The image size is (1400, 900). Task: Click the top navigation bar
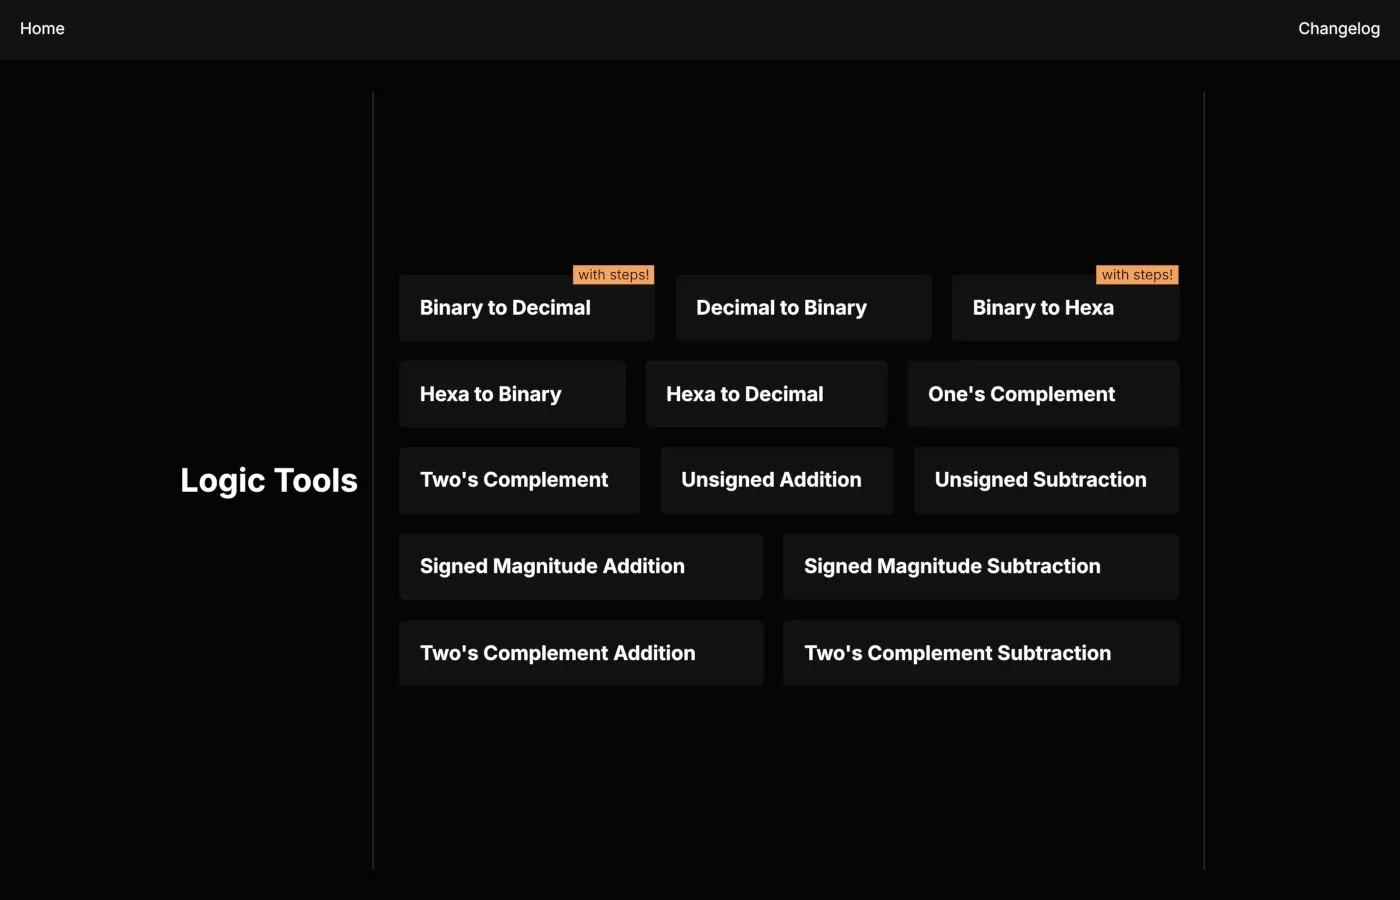coord(700,28)
